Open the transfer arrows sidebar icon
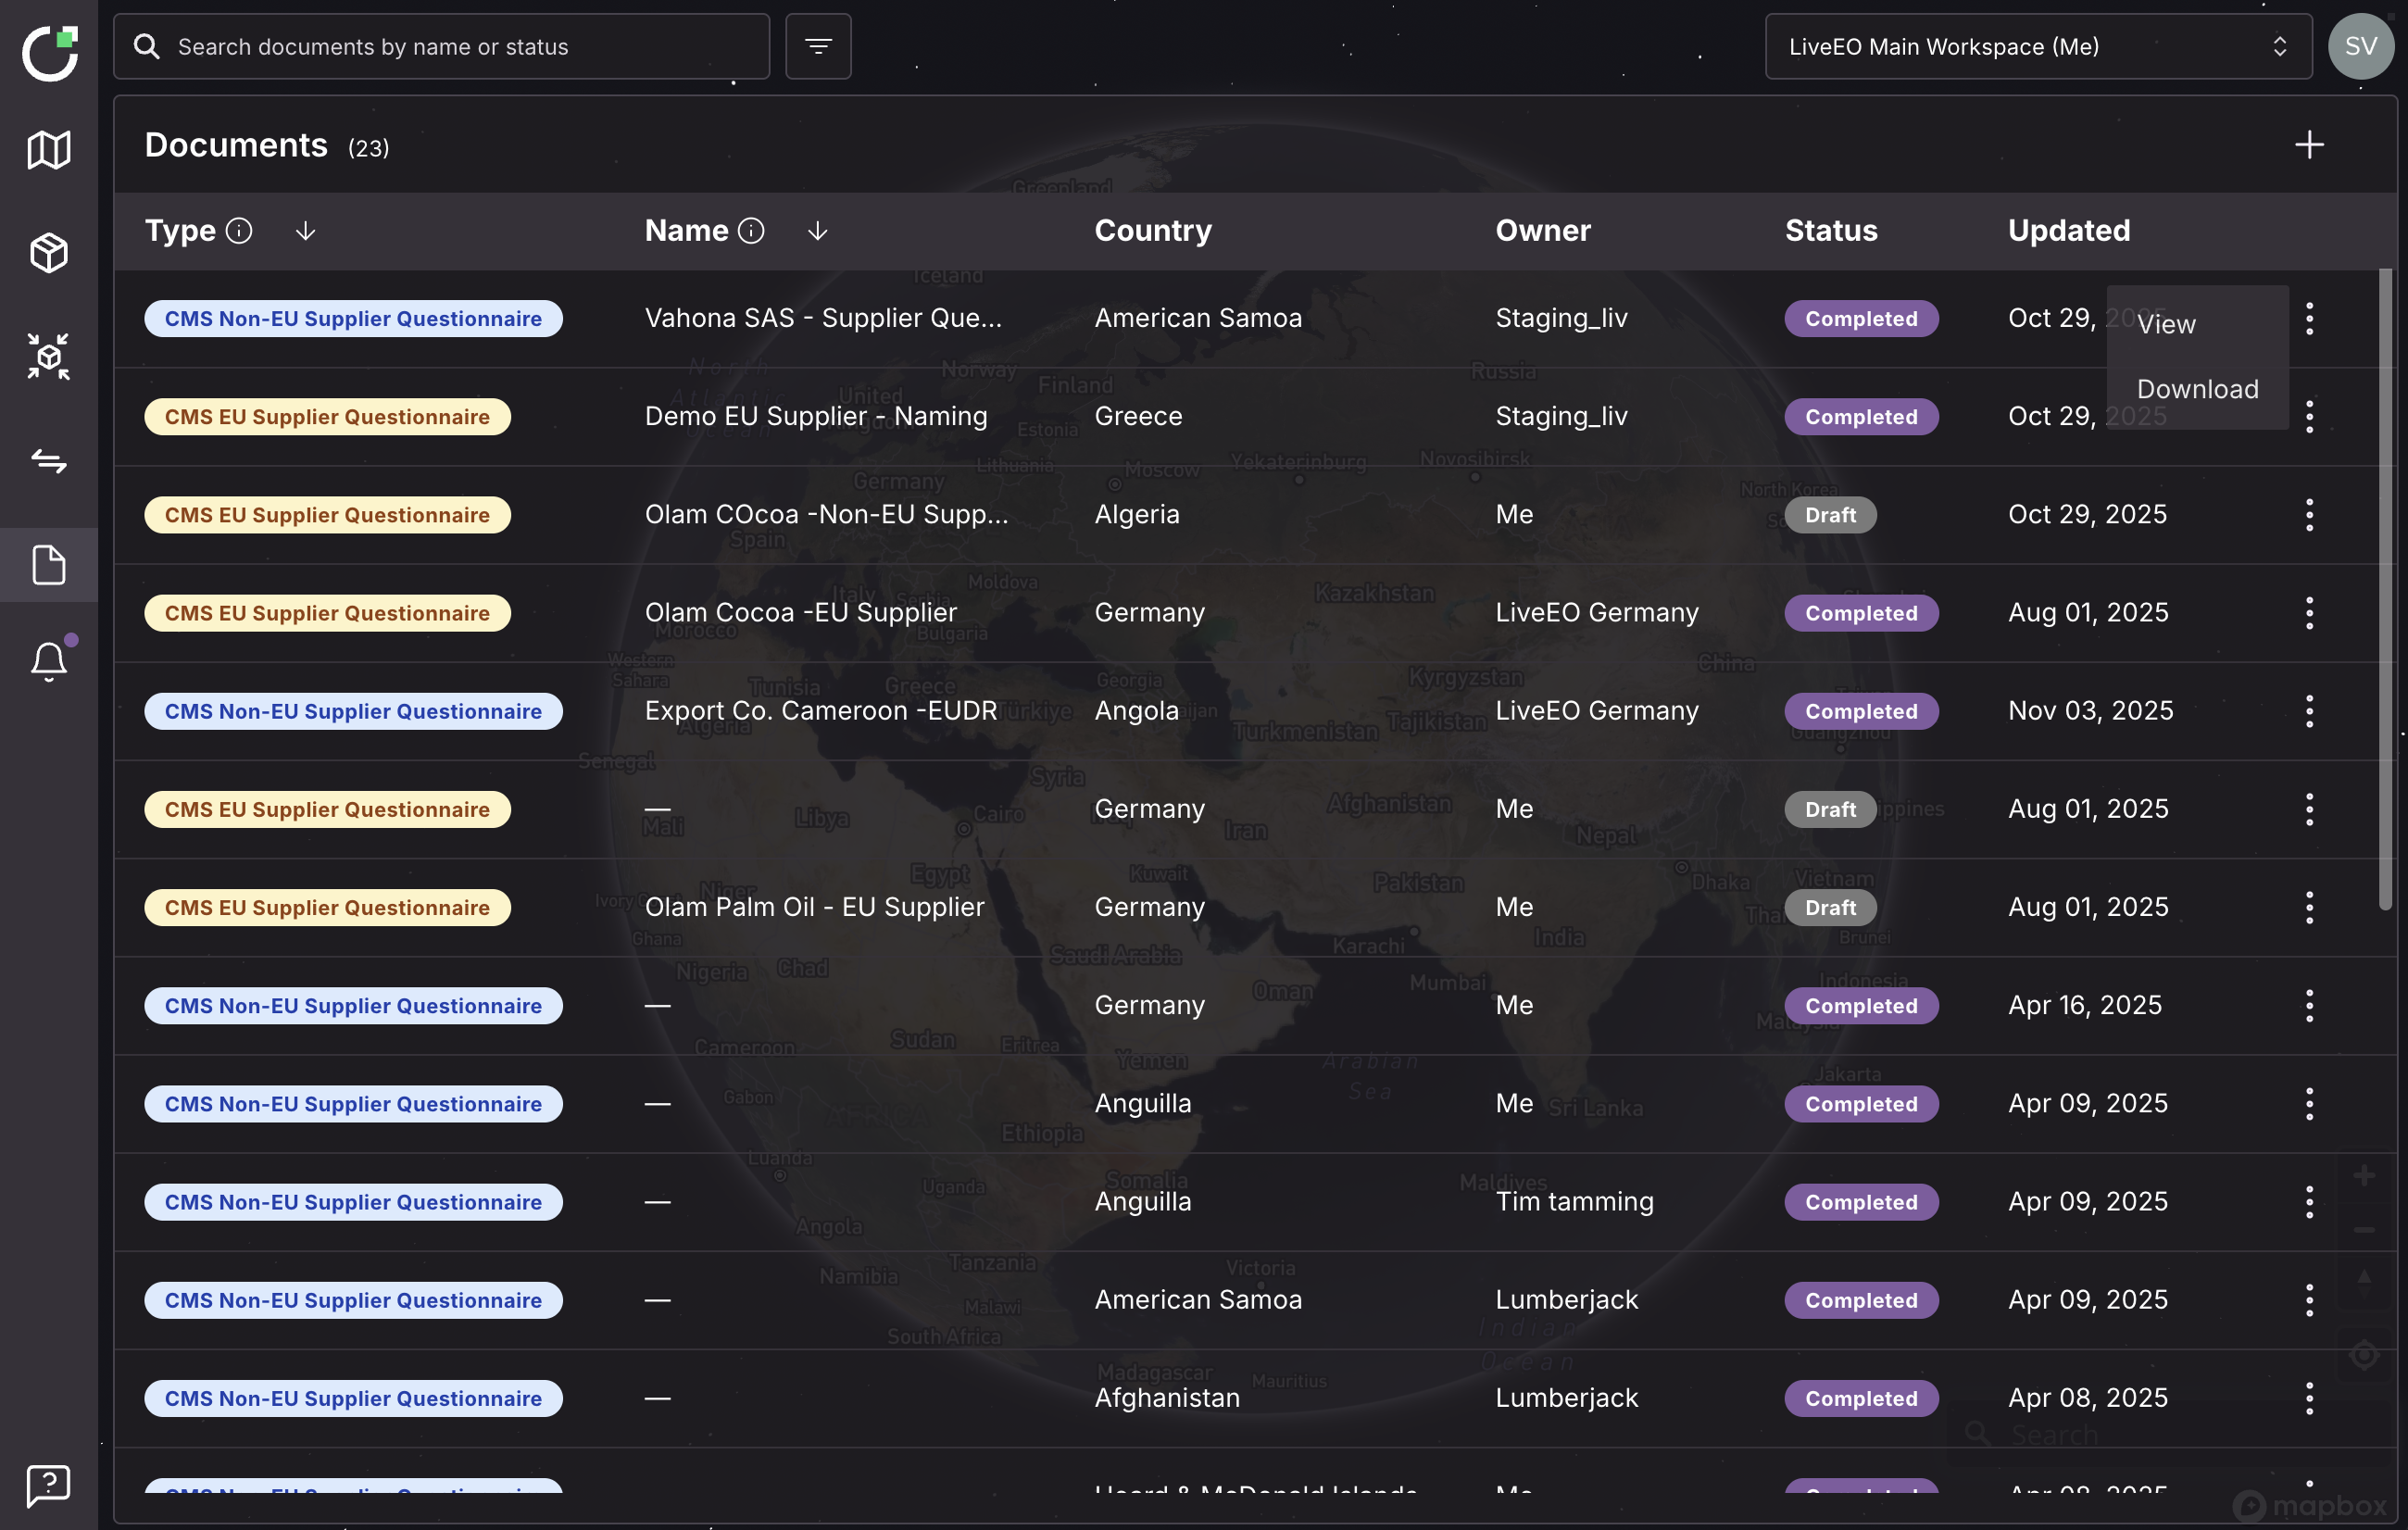 tap(48, 461)
